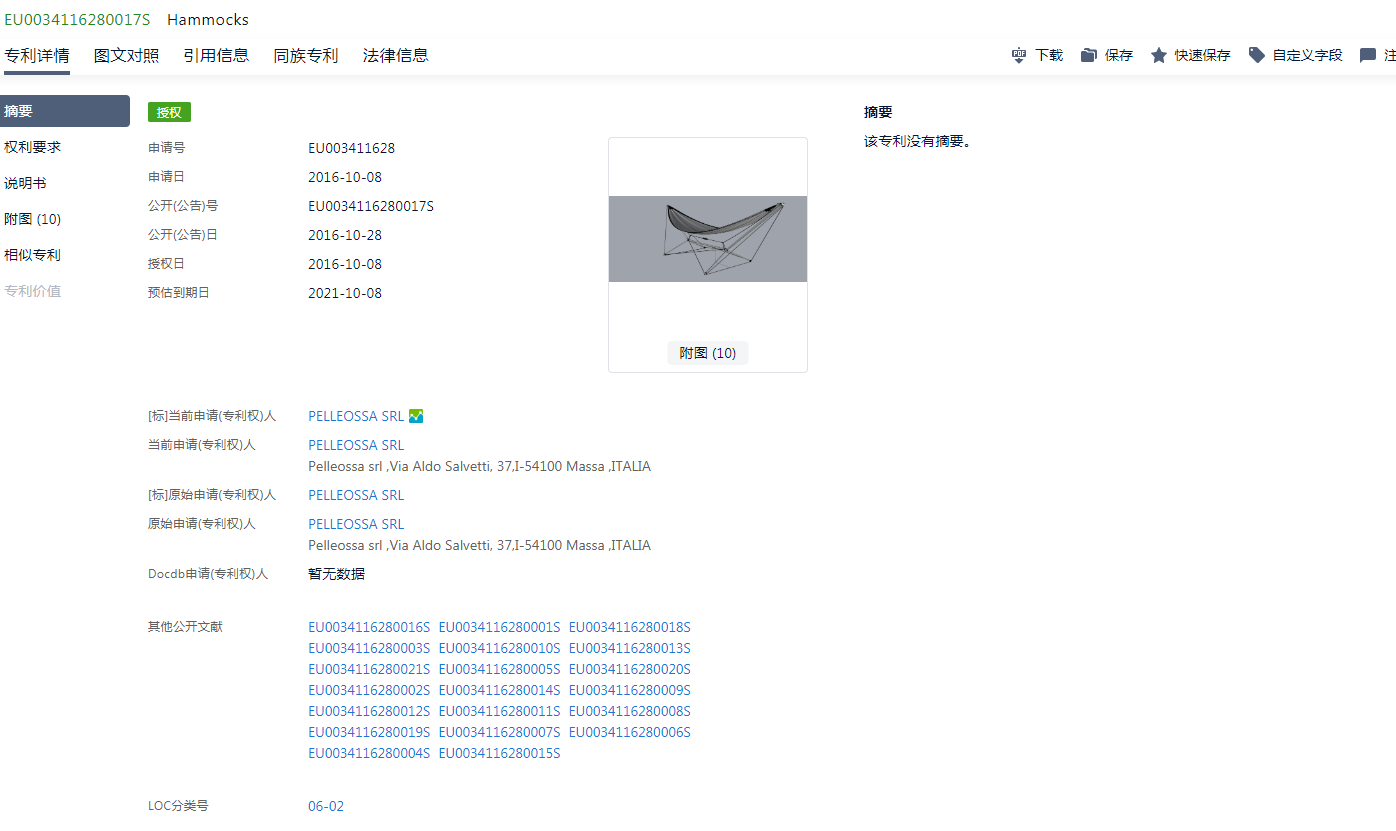Screen dimensions: 1396x831
Task: Open LOC classification 06-02 link
Action: point(326,806)
